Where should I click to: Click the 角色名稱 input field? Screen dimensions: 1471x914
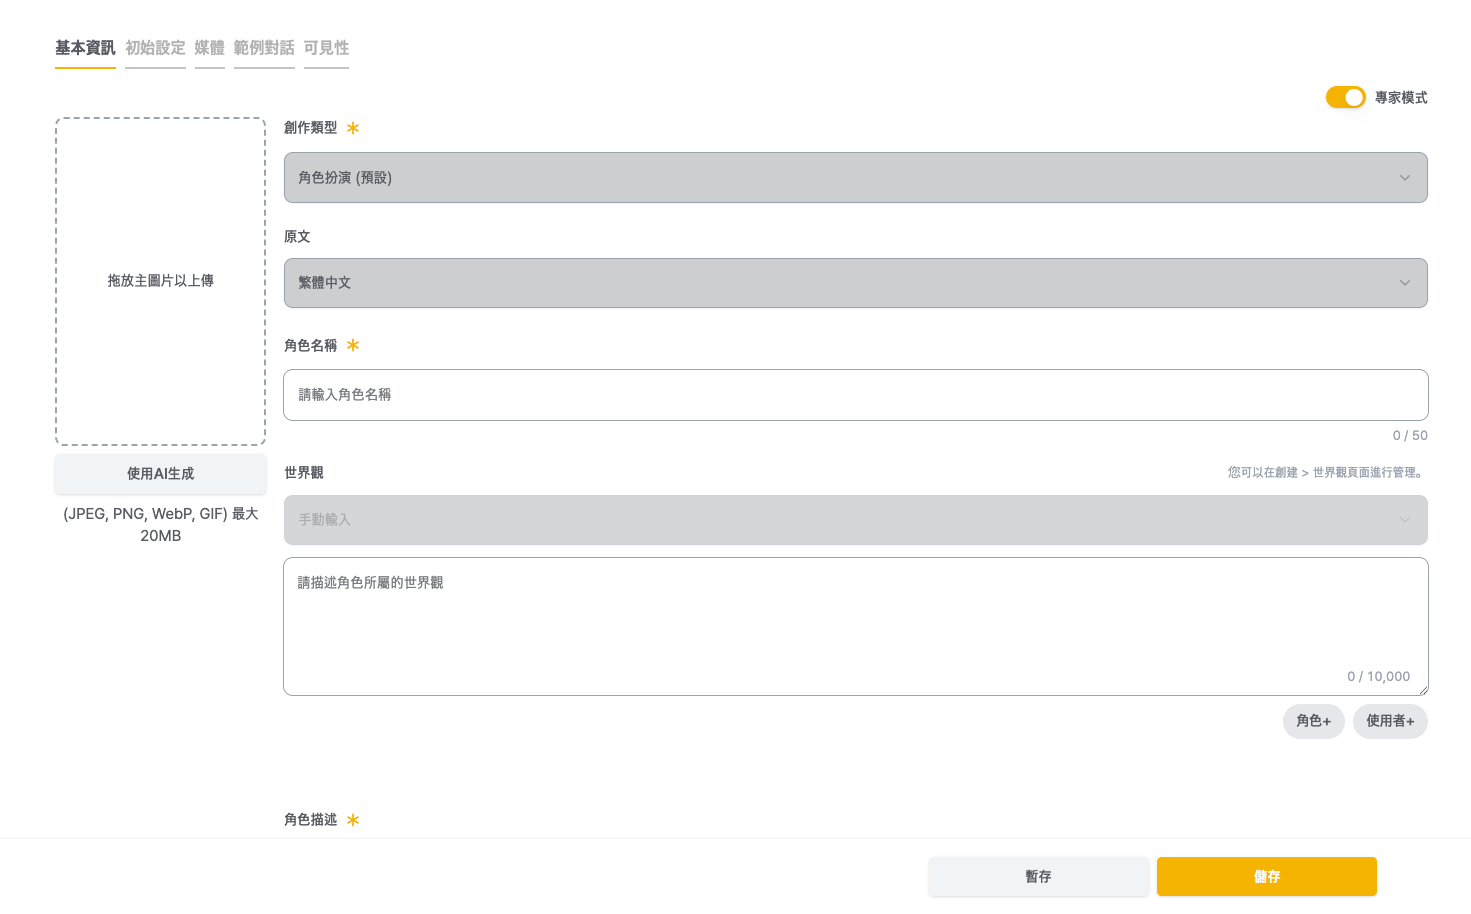855,394
